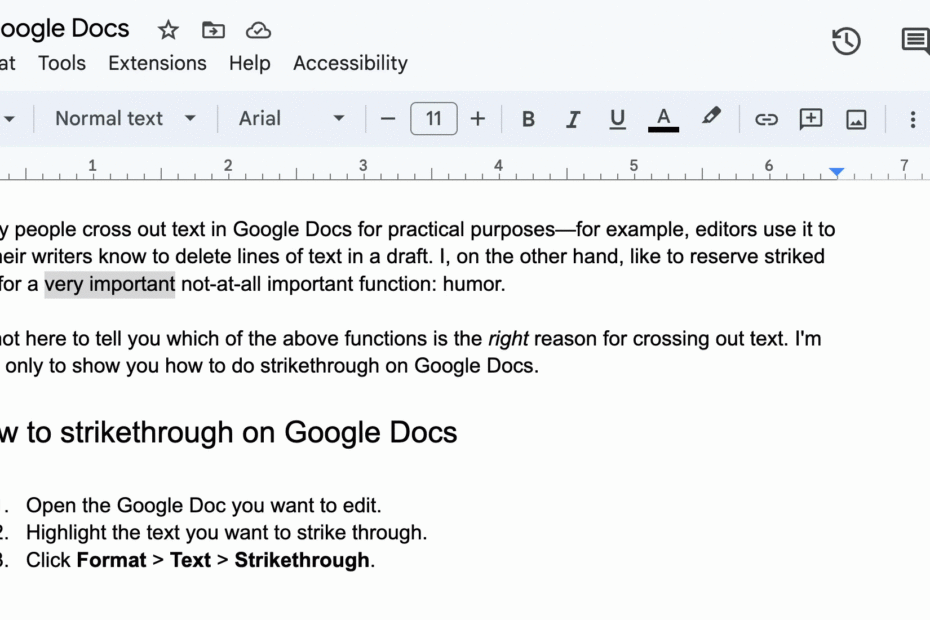Open the Help menu
This screenshot has width=930, height=620.
coord(250,63)
